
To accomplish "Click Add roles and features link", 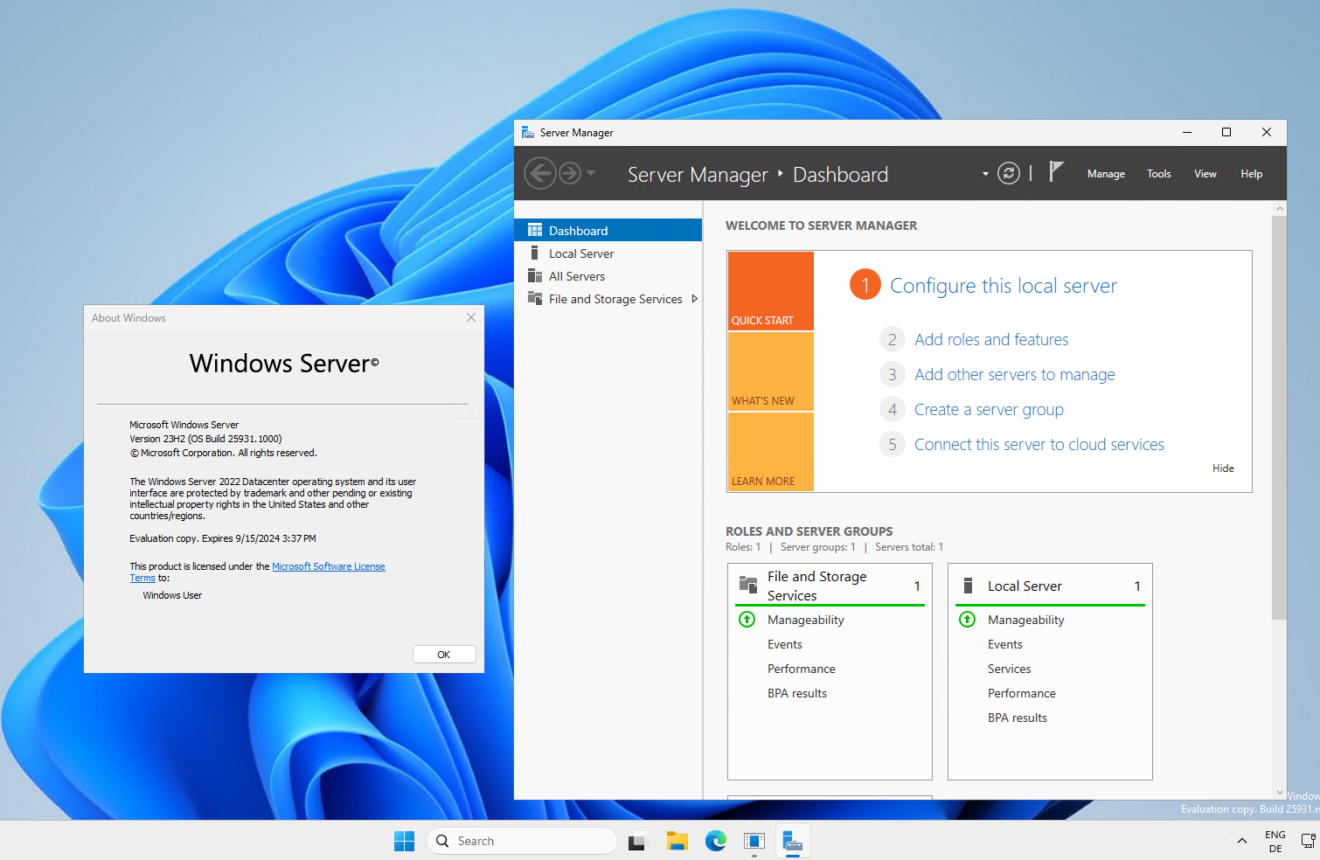I will point(991,339).
